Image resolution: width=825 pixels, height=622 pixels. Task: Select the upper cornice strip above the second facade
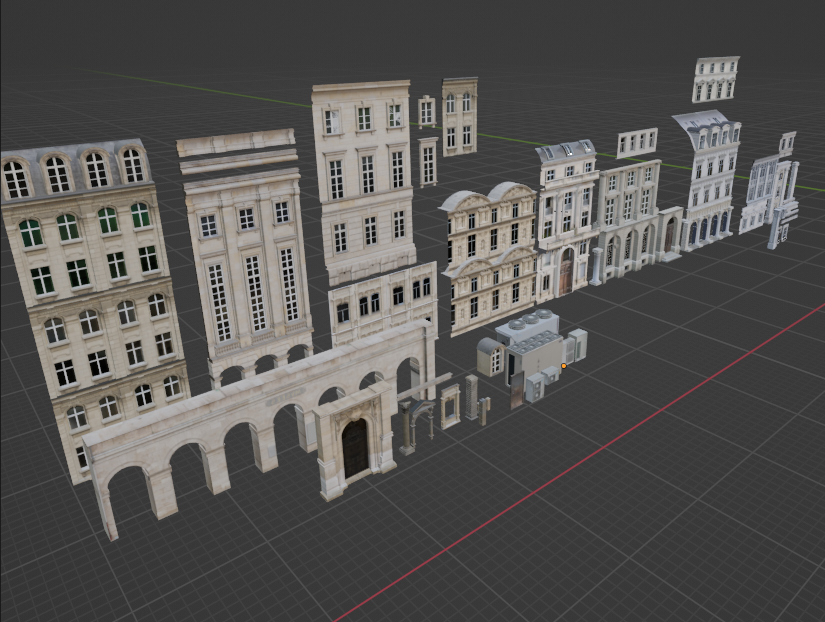coord(236,143)
